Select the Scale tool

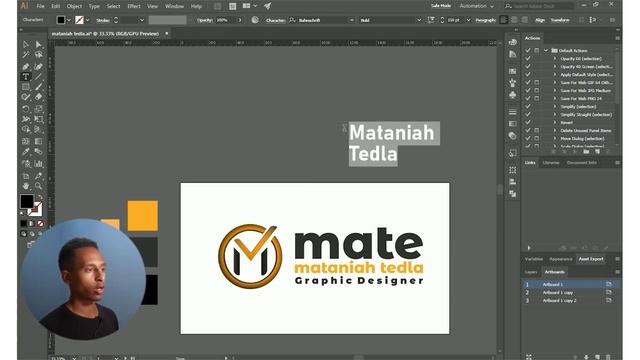[38, 109]
